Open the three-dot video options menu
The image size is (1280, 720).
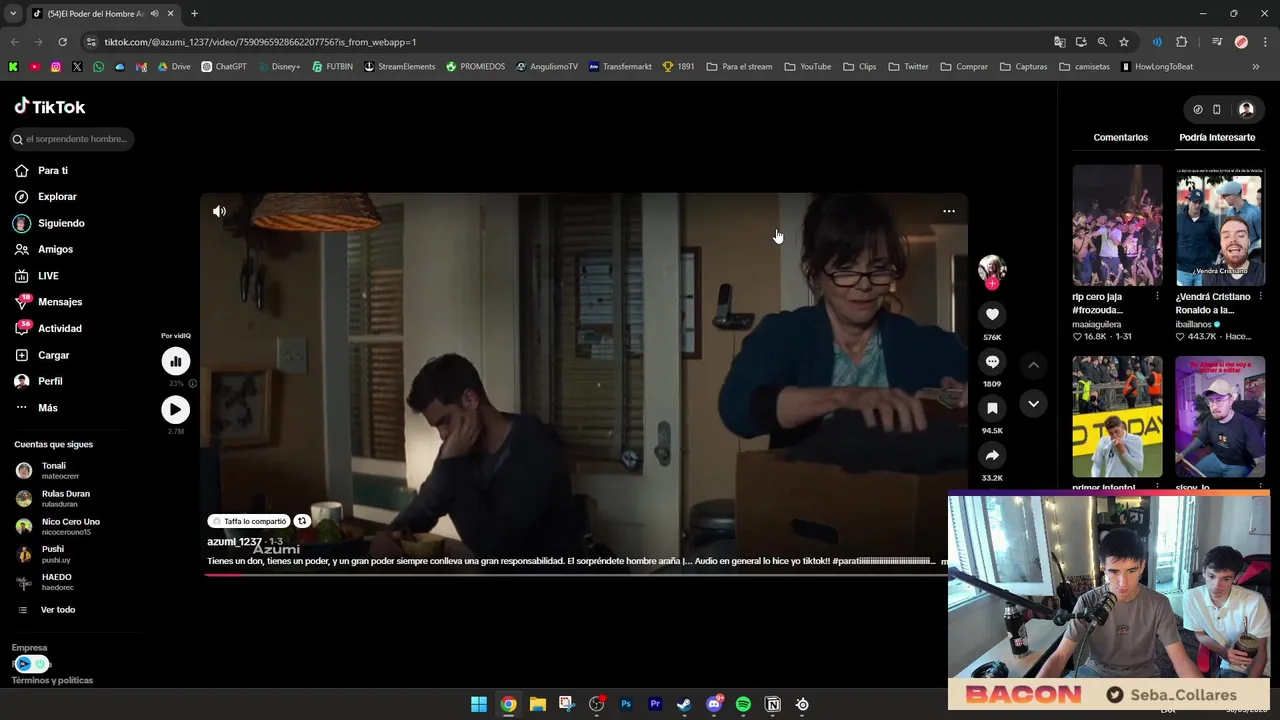949,211
